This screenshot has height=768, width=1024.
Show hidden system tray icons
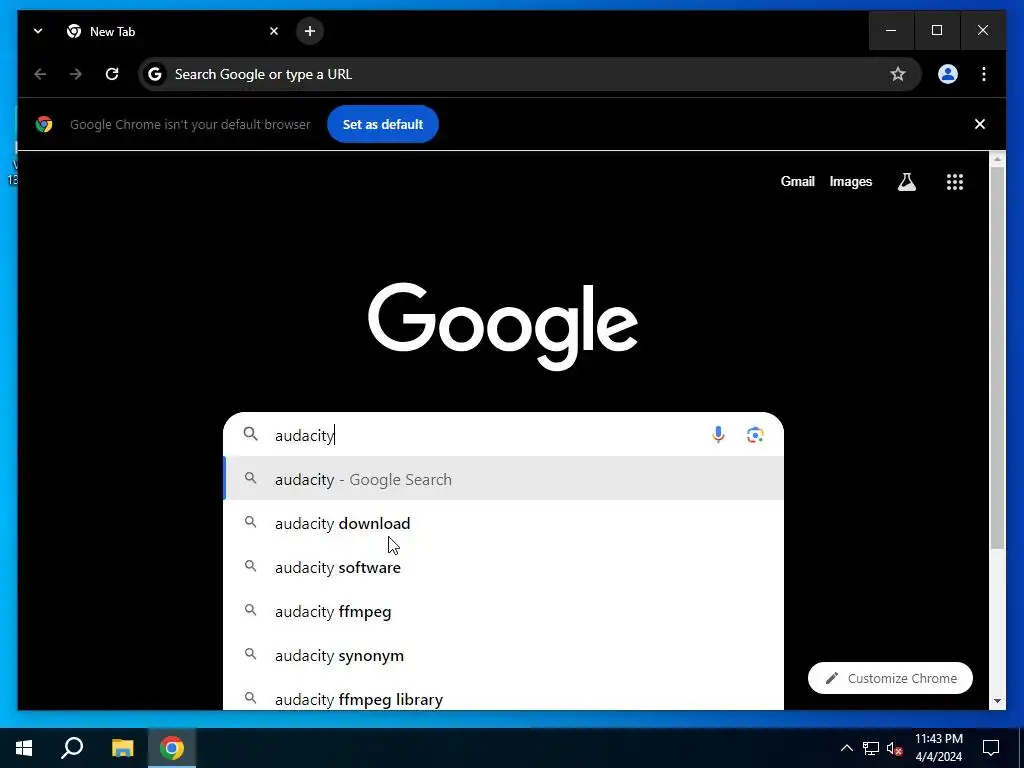846,748
